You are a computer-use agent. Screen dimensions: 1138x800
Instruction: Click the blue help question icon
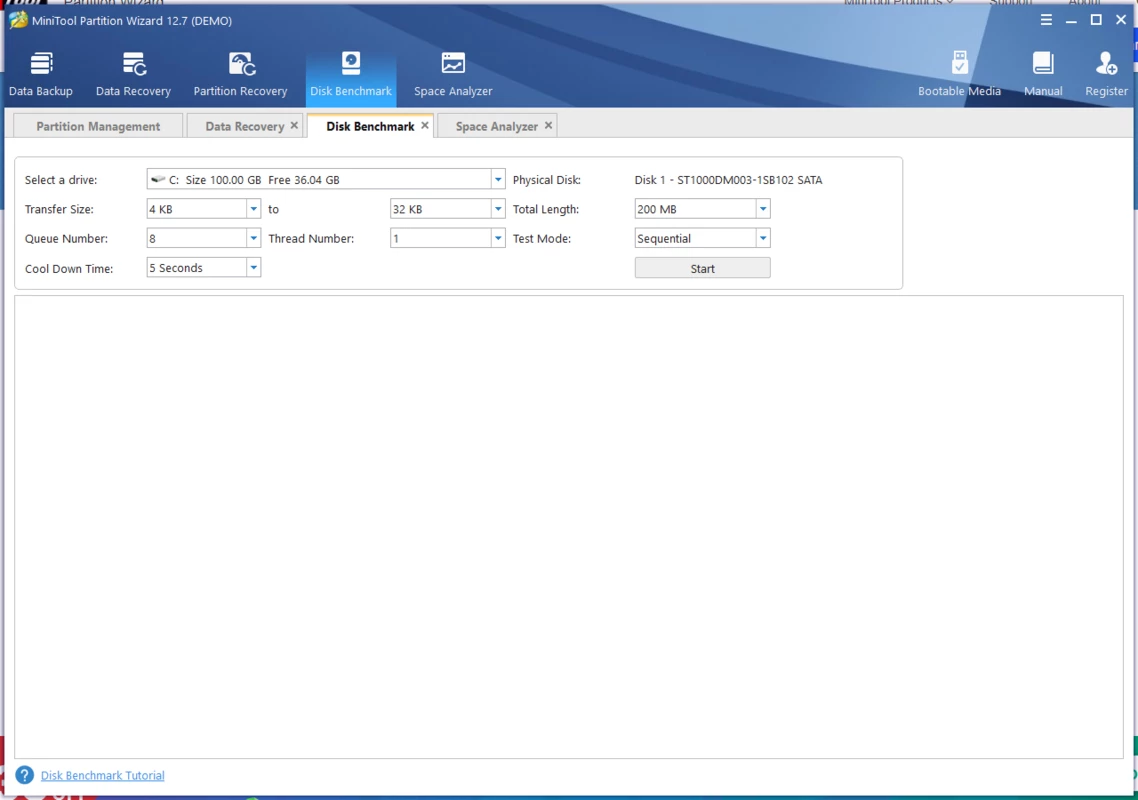point(25,775)
